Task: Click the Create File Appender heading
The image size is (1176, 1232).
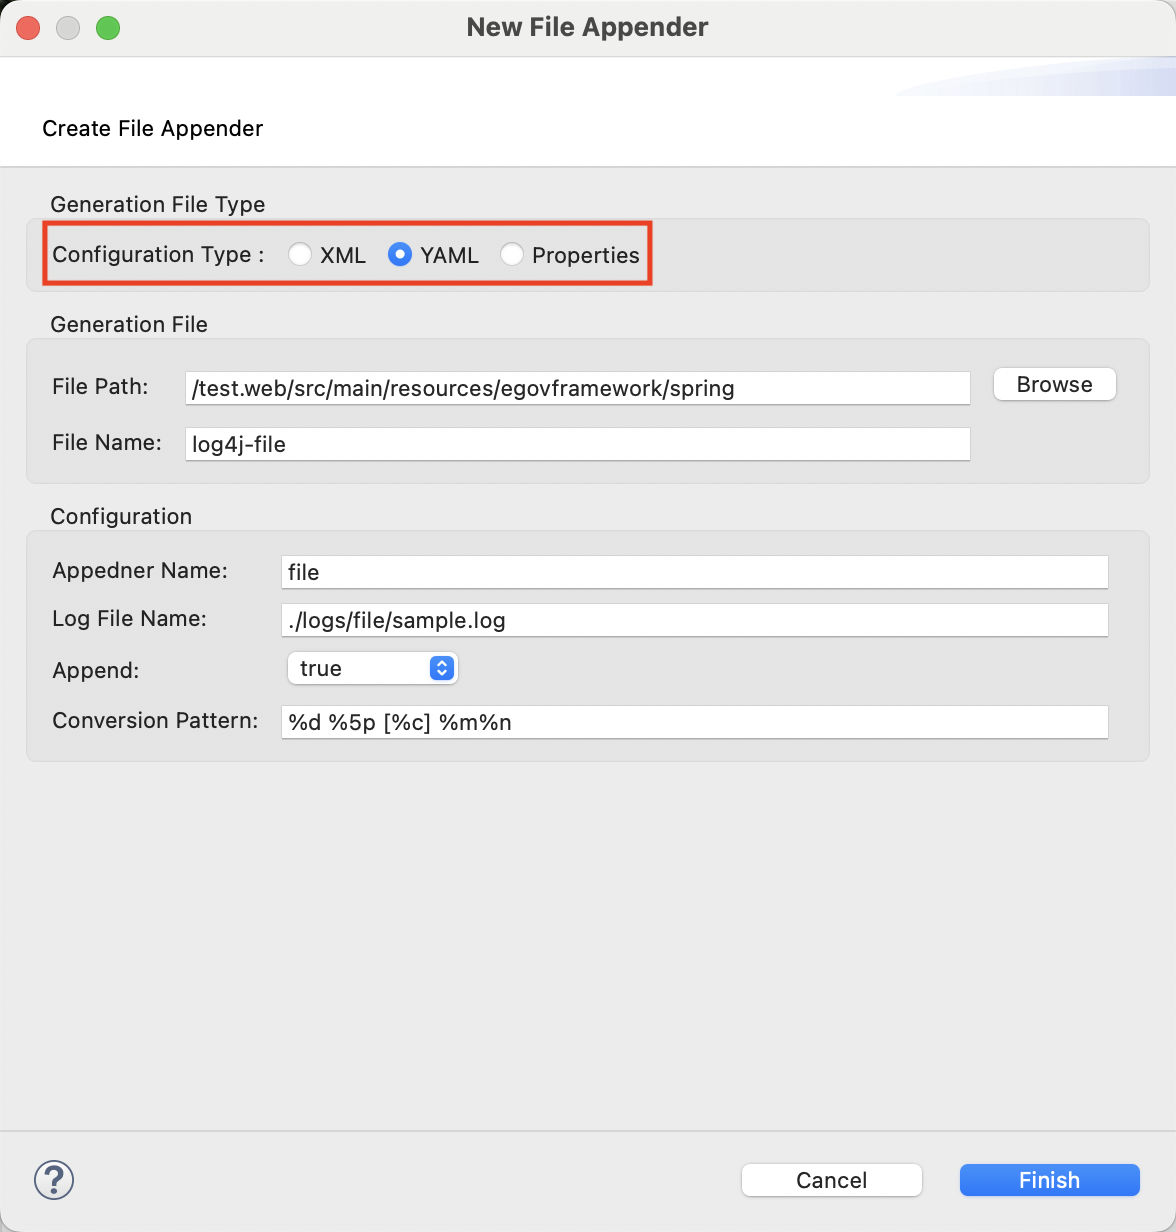Action: coord(152,128)
